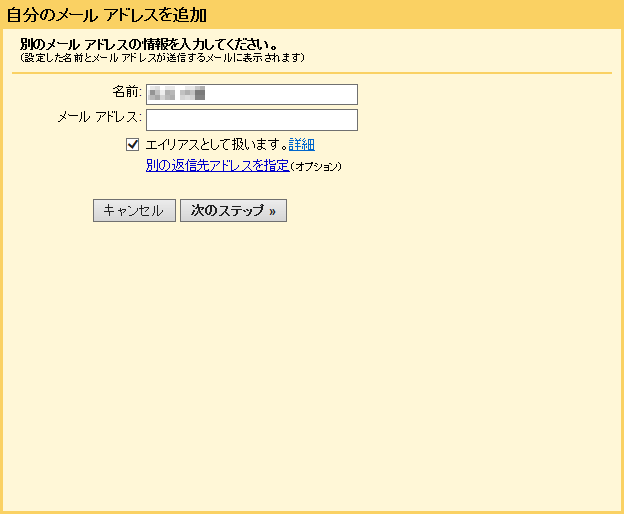The height and width of the screenshot is (514, 624).
Task: Click the 設定した名前とメール アドレス note text
Action: 162,58
